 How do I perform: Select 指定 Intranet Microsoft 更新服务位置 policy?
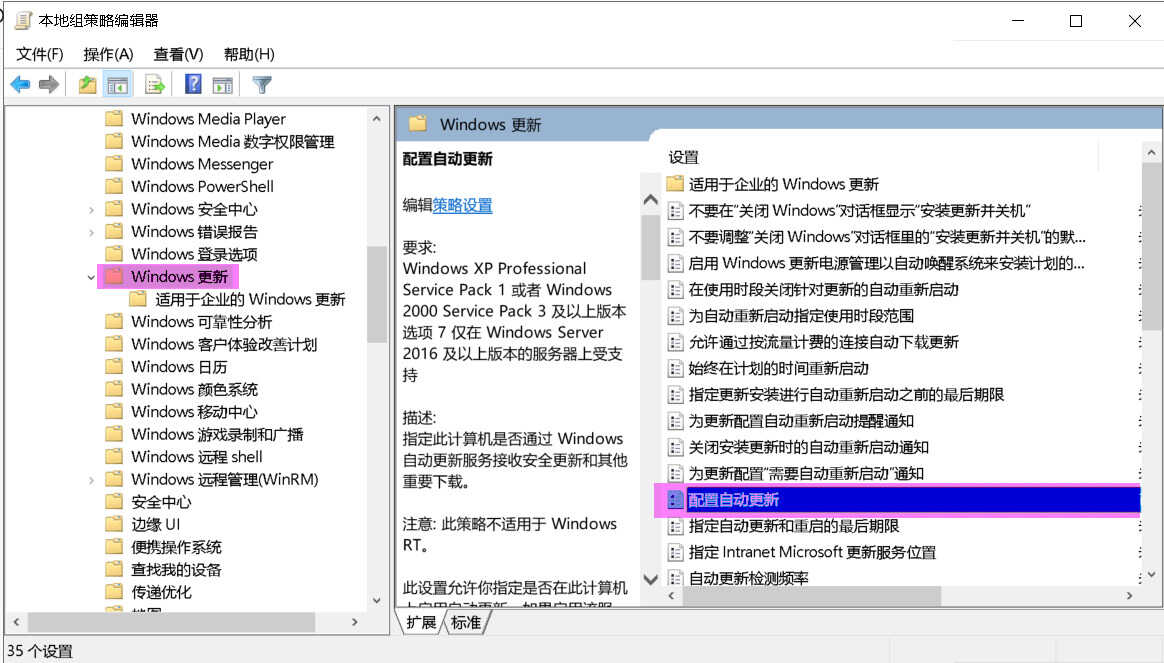click(x=812, y=552)
